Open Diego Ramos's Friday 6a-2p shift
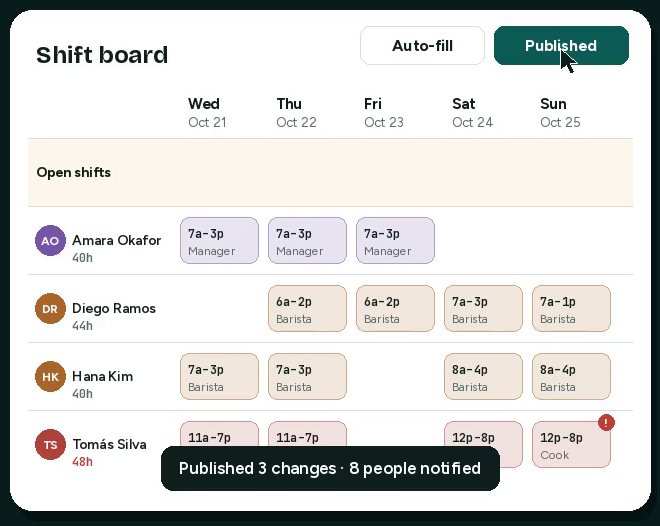This screenshot has width=660, height=526. click(x=395, y=308)
